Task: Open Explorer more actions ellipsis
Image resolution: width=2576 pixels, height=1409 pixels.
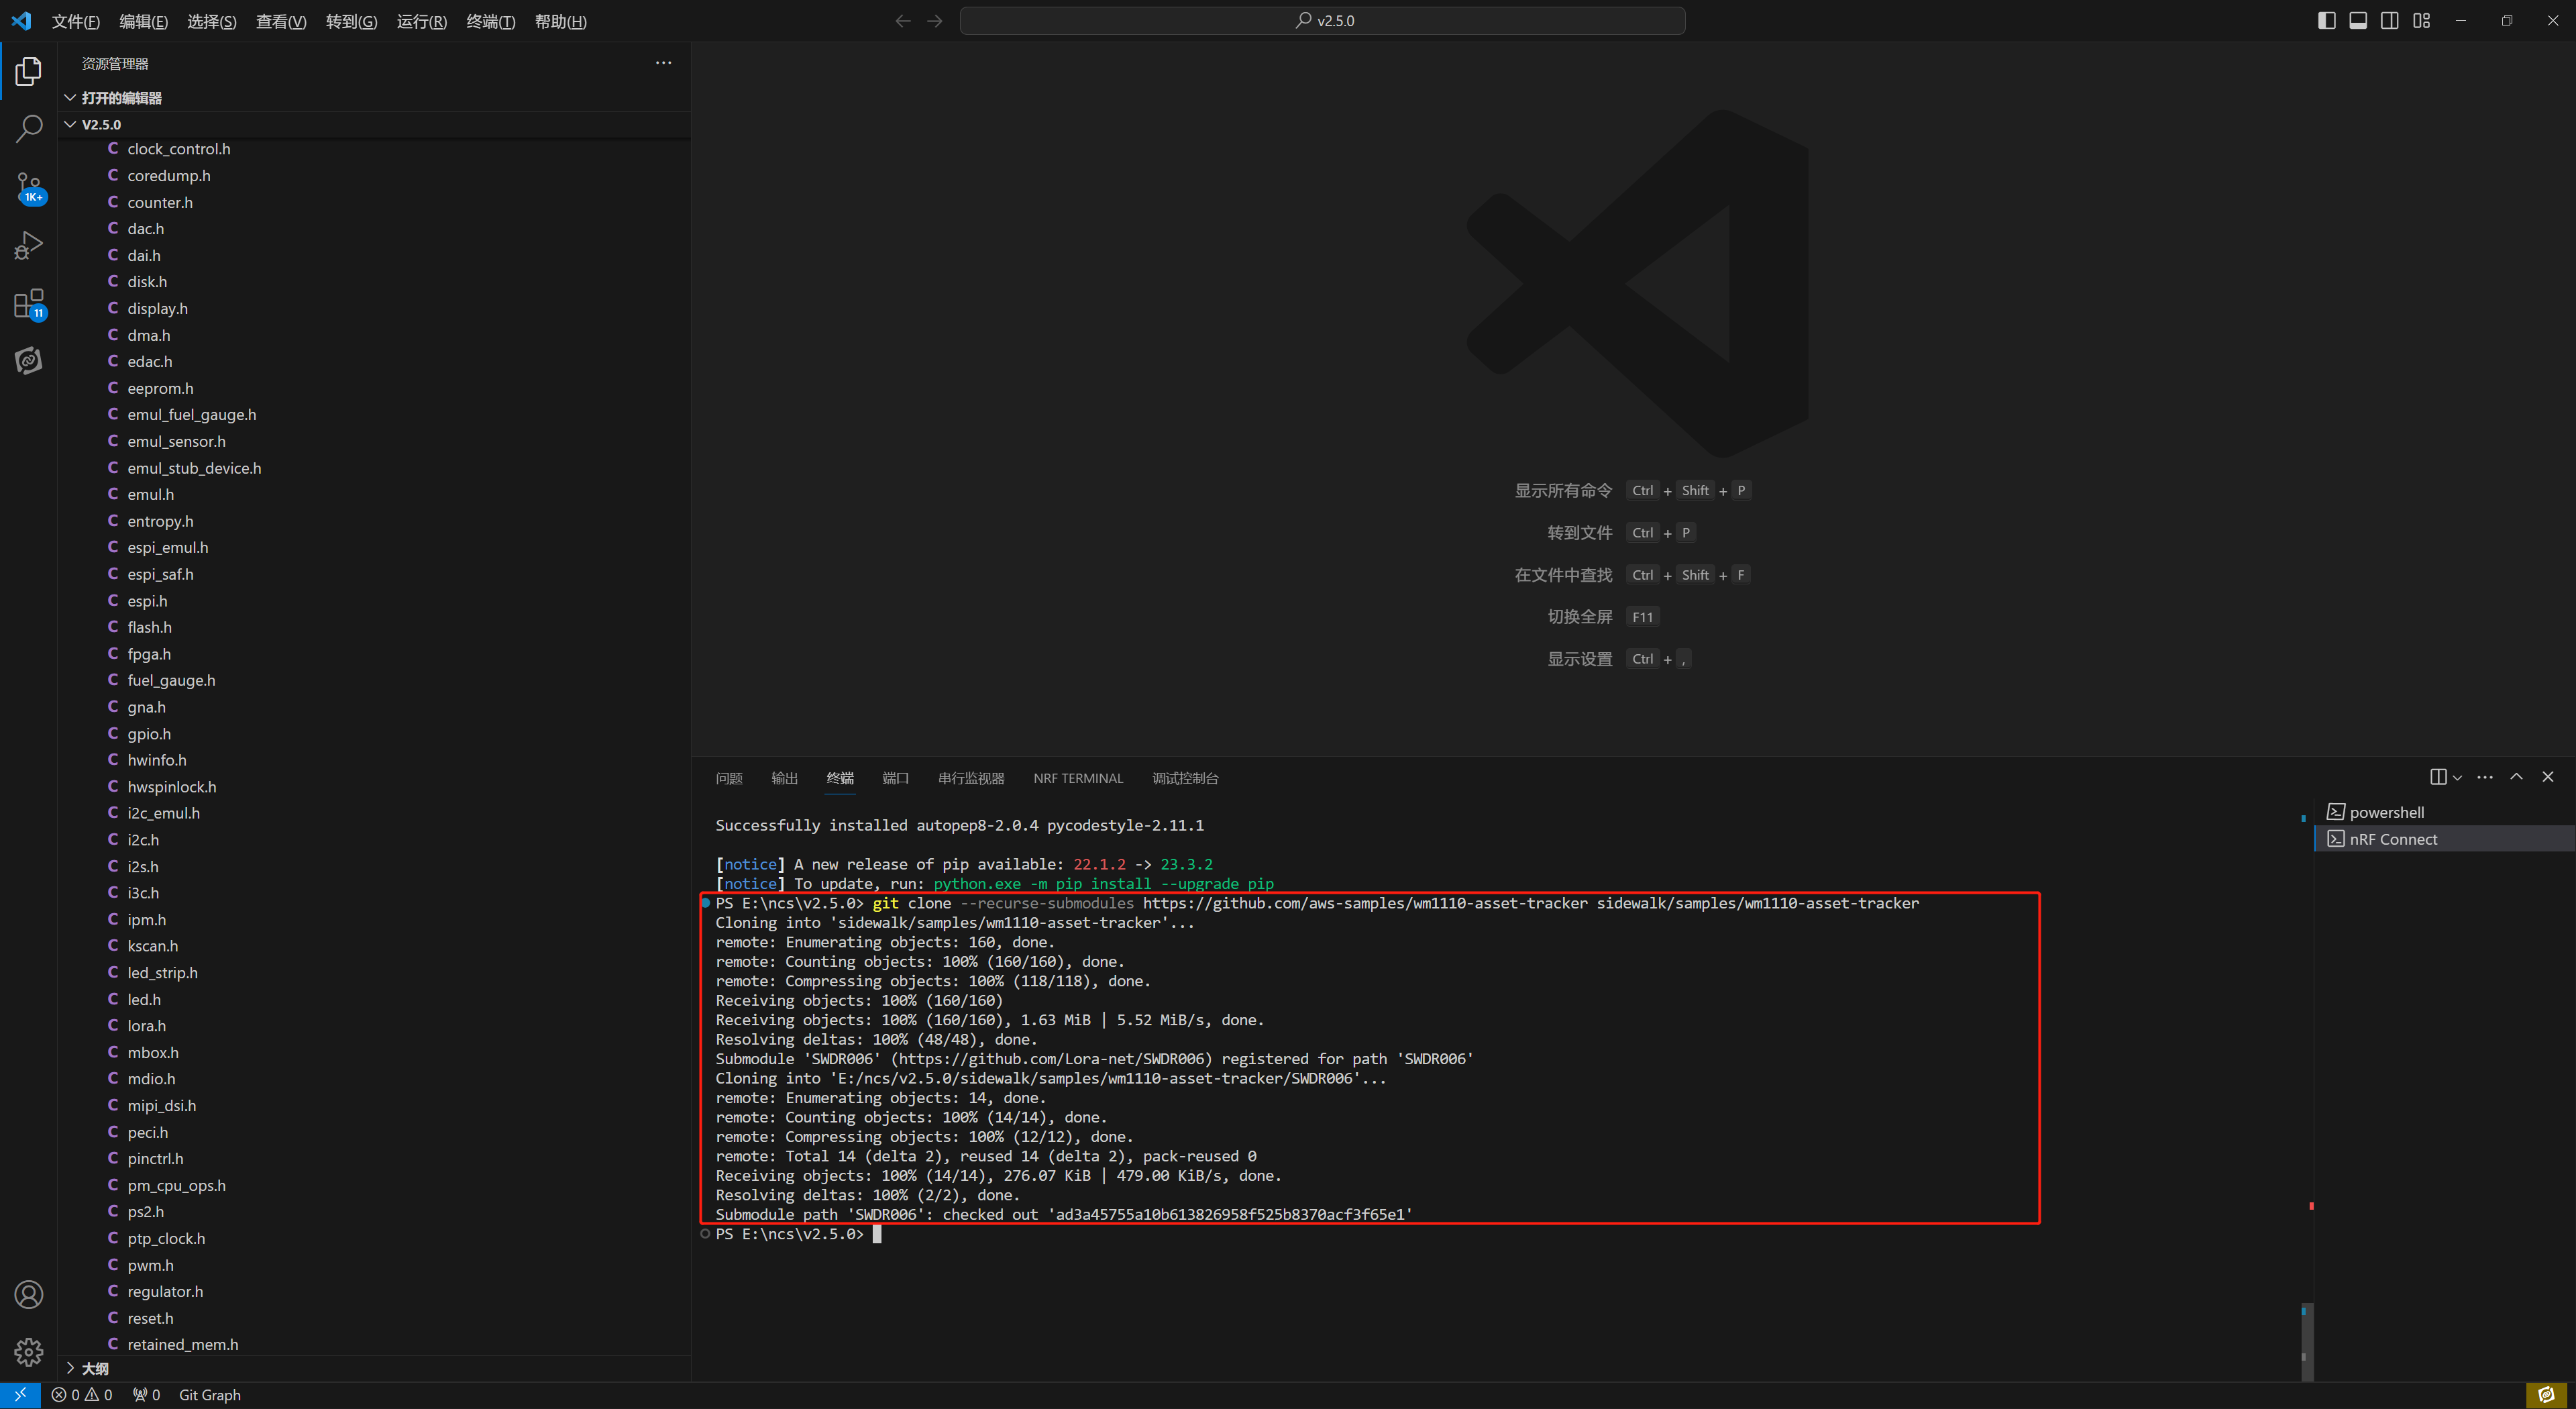Action: point(663,63)
